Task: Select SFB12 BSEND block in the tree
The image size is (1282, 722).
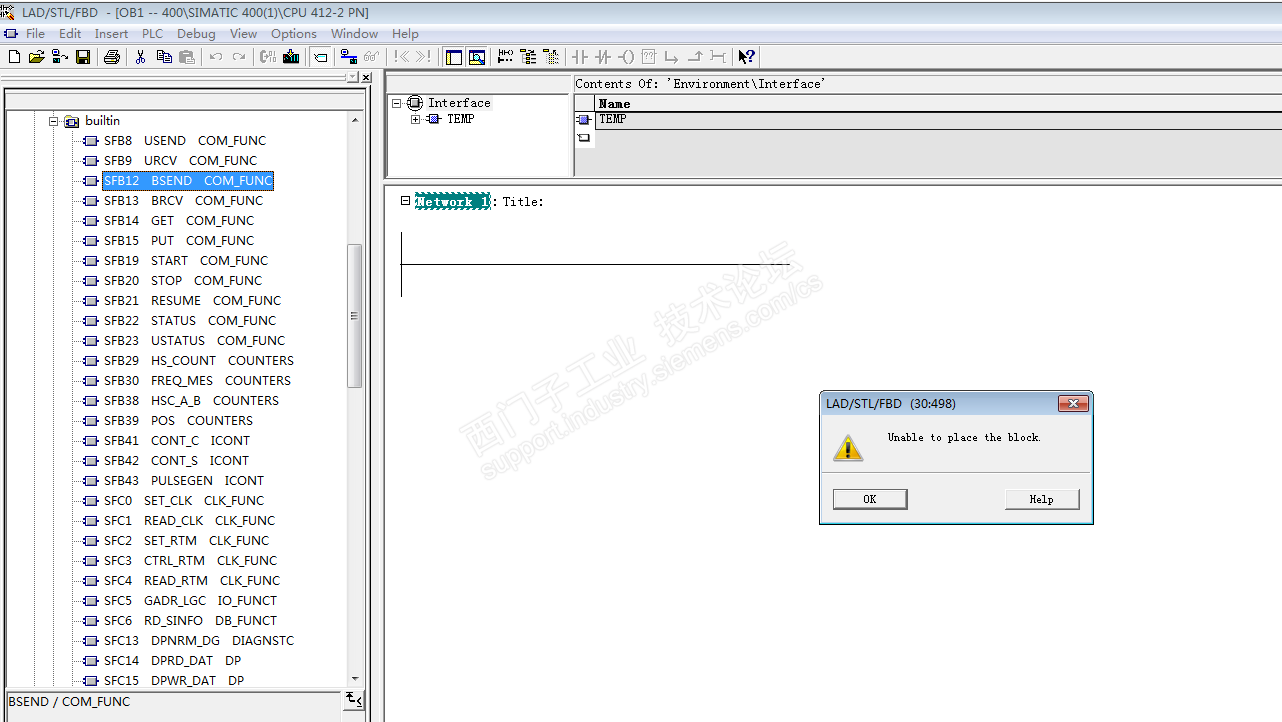Action: (x=188, y=181)
